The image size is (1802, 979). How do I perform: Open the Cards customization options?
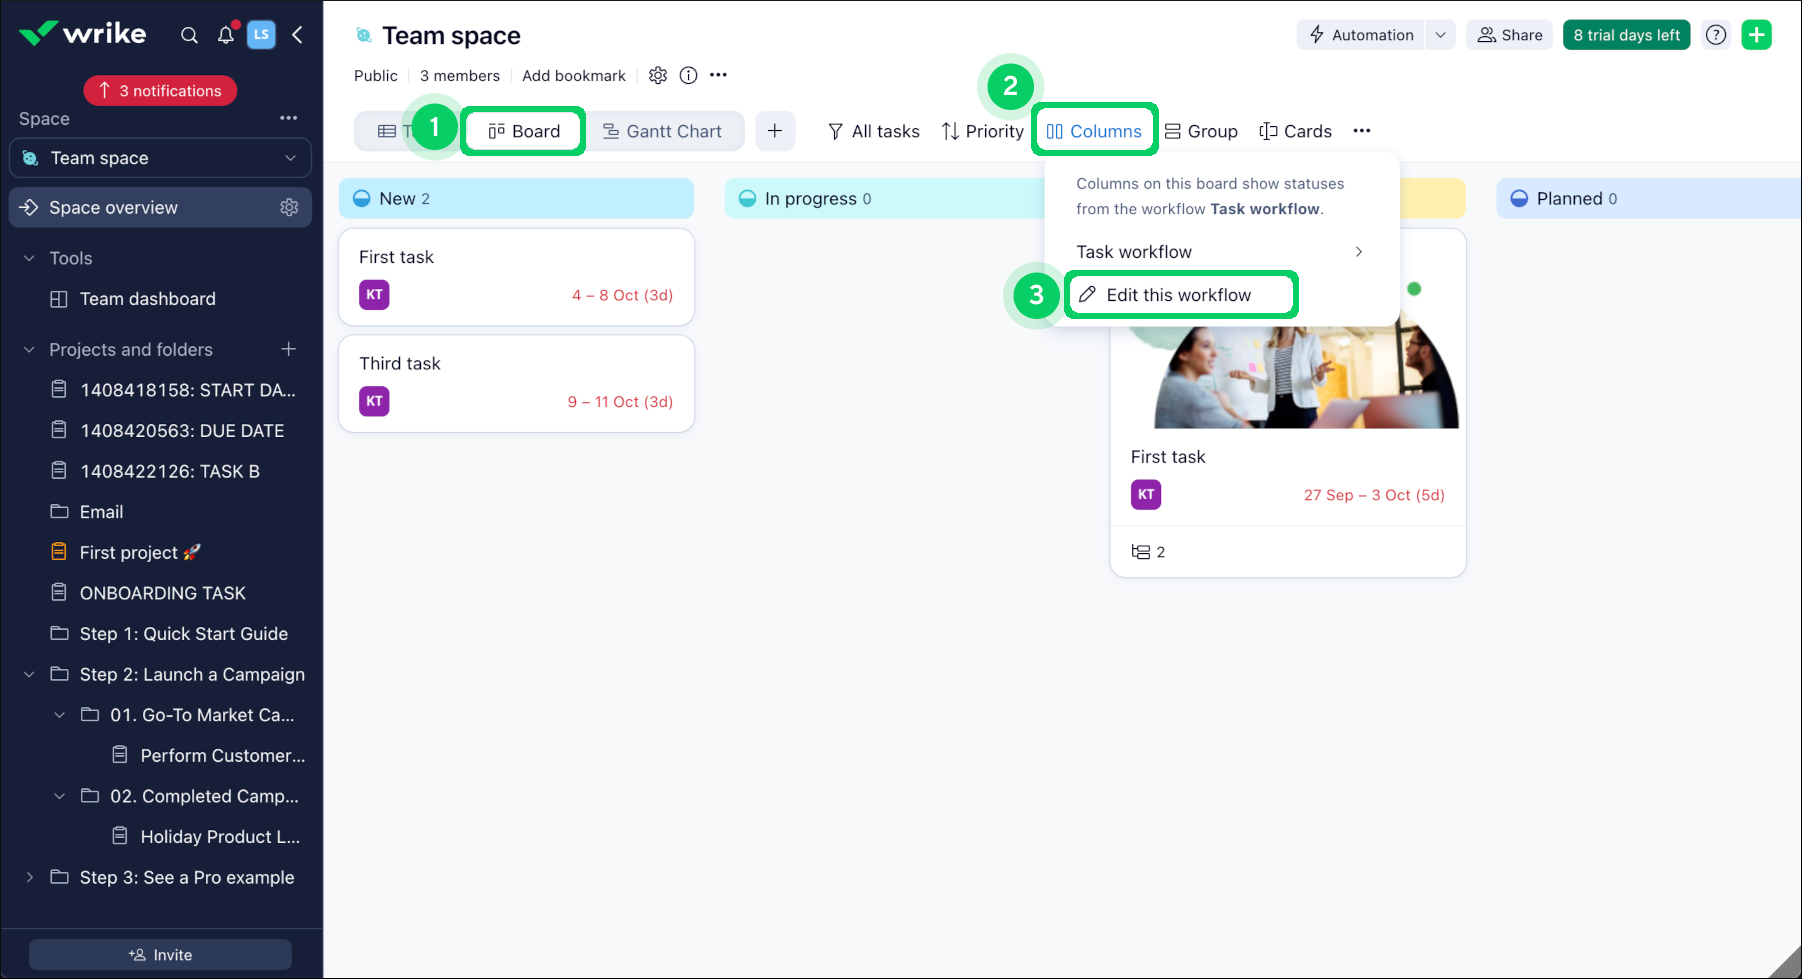1295,130
